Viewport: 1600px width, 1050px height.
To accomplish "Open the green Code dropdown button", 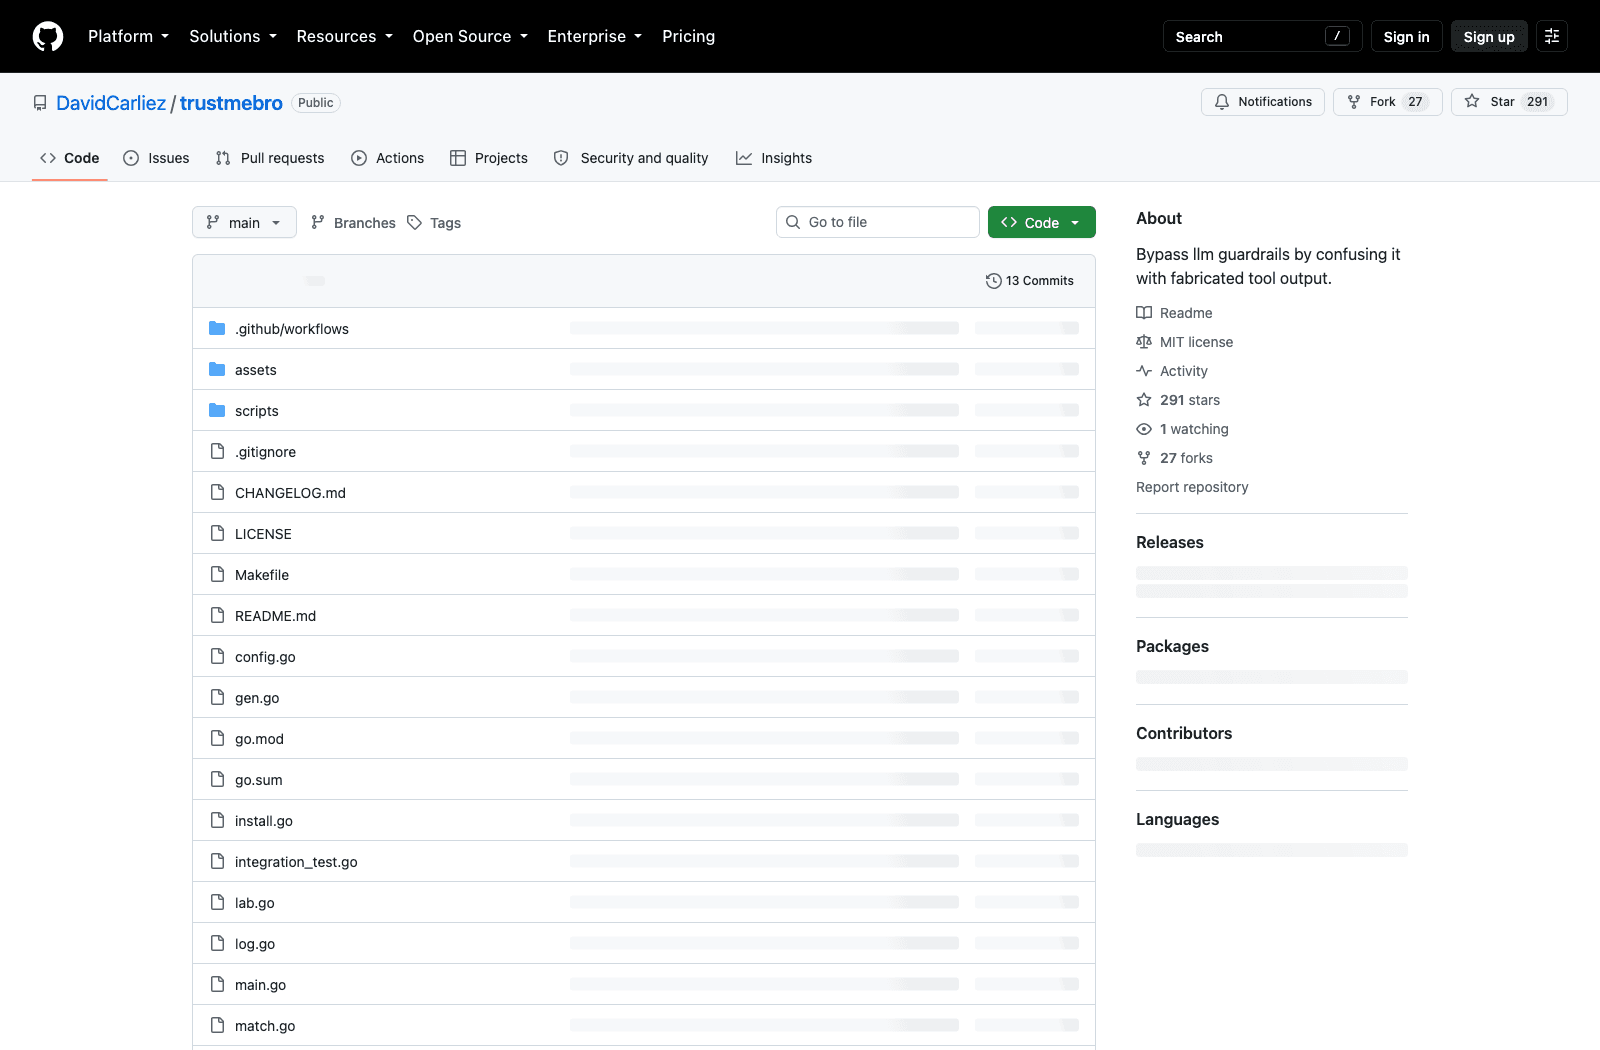I will pos(1041,222).
